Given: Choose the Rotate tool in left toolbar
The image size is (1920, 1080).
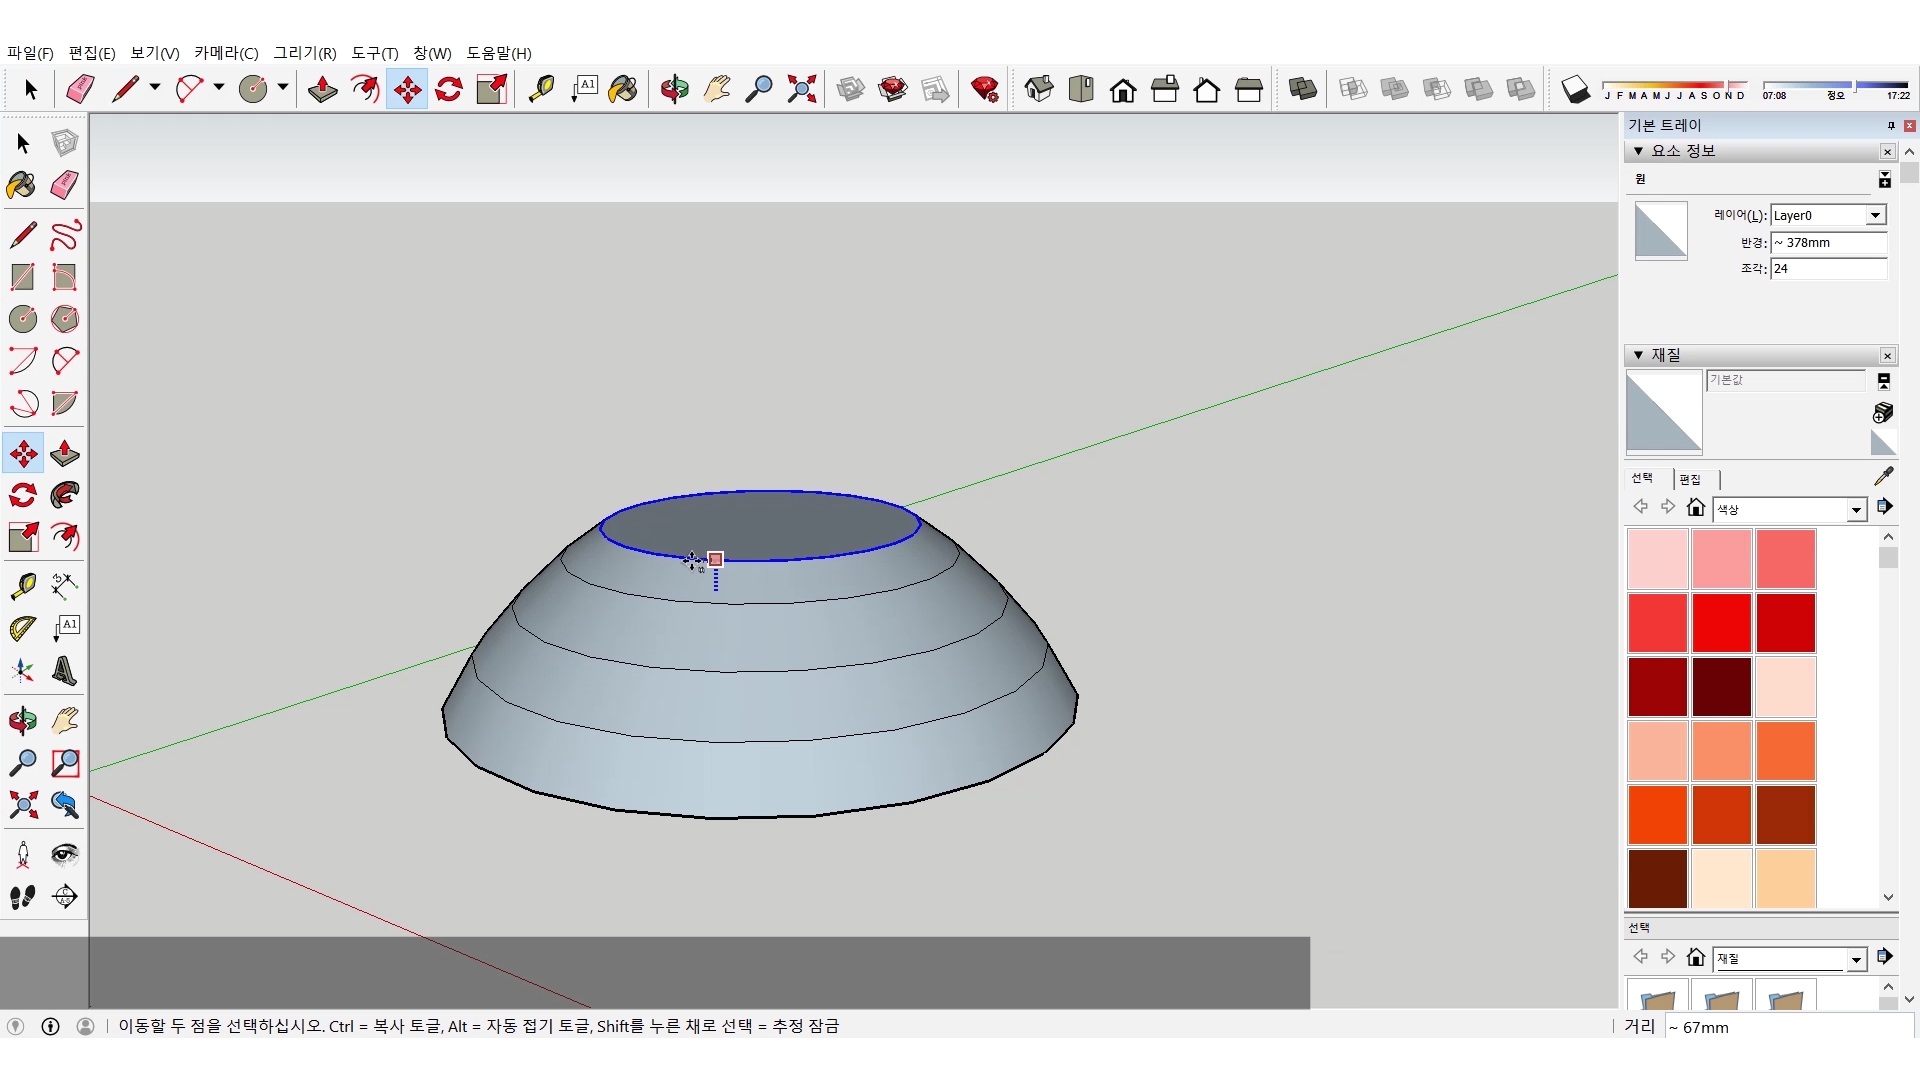Looking at the screenshot, I should pos(23,496).
